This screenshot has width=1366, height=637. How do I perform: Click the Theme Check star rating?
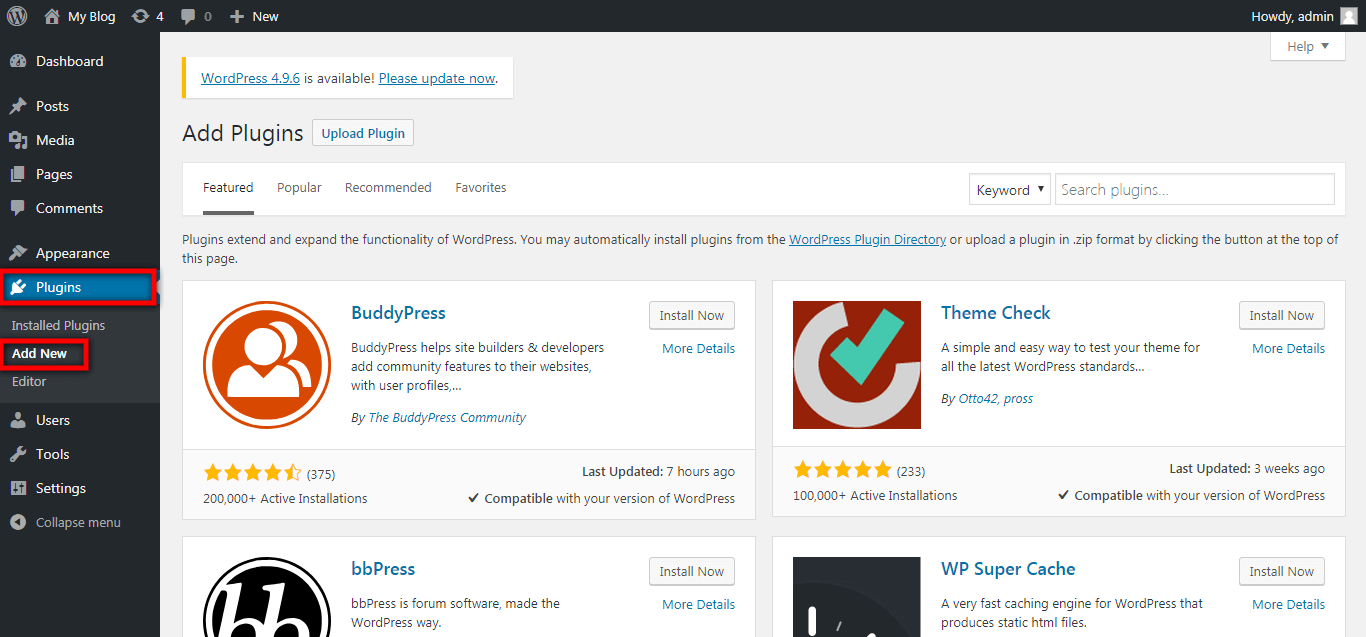pos(842,470)
